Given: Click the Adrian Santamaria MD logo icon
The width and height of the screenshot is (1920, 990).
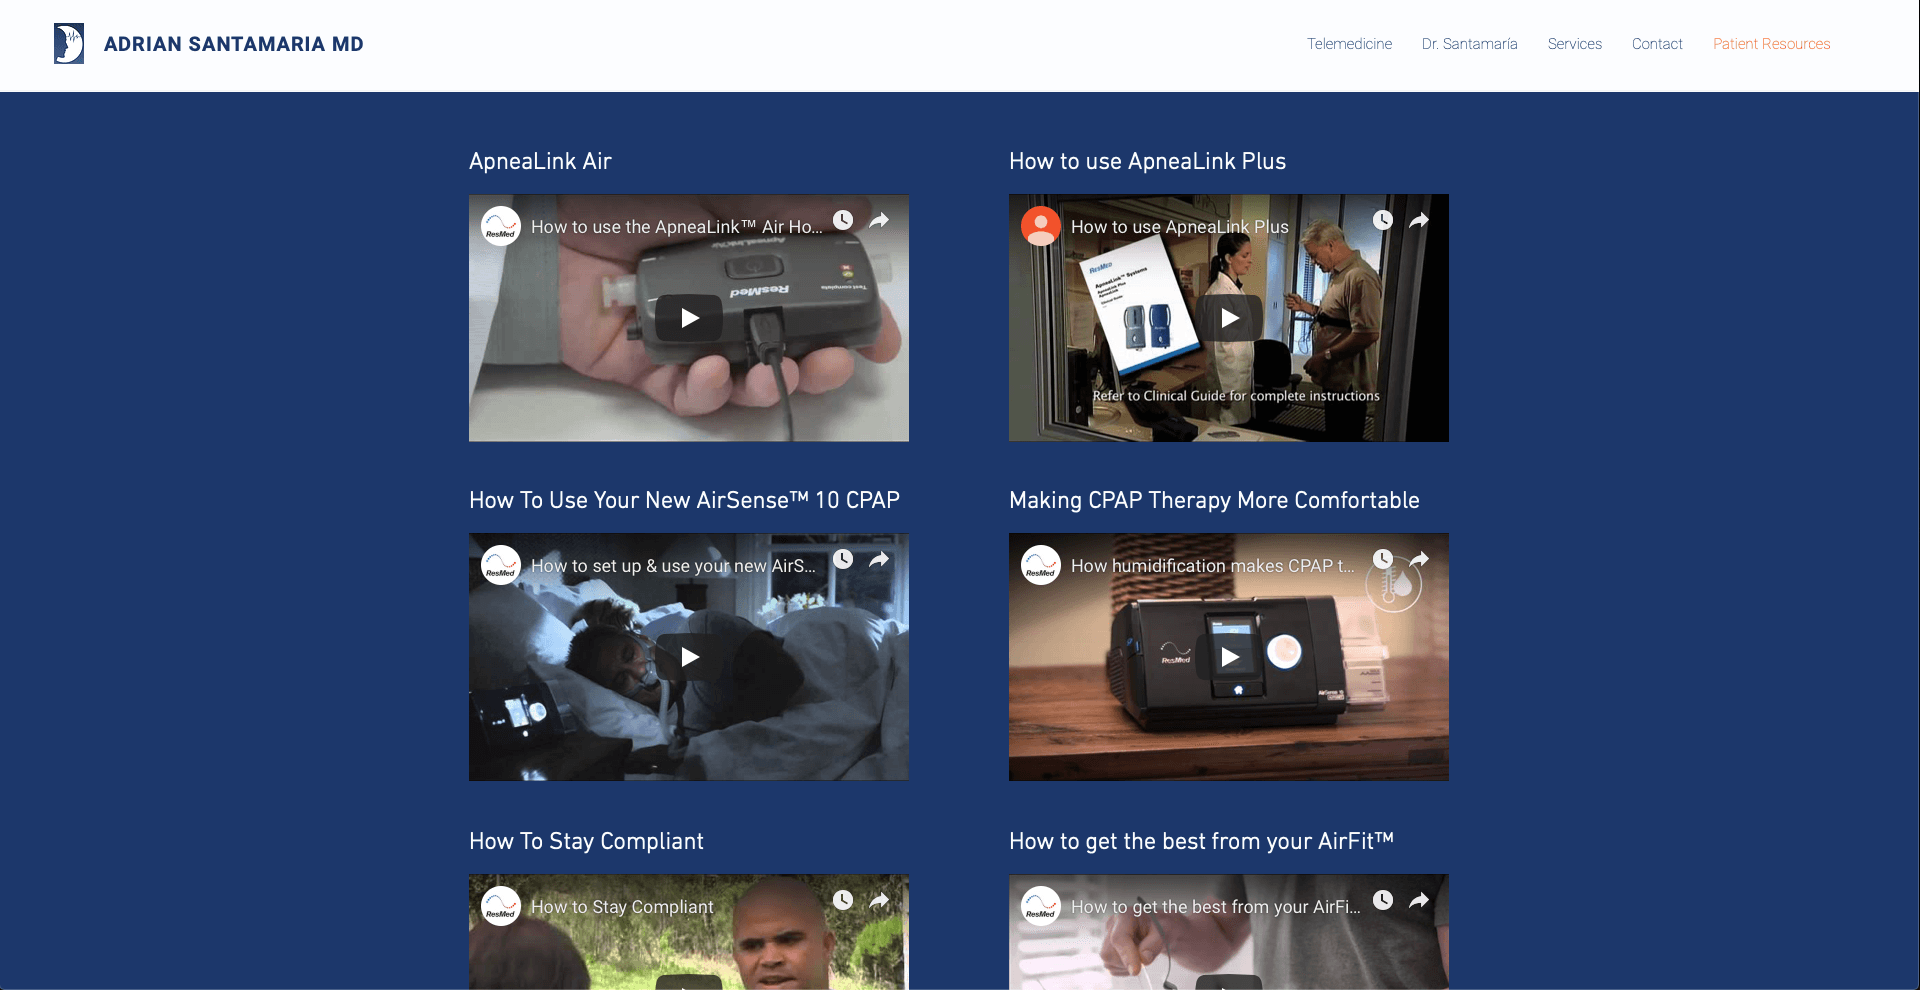Looking at the screenshot, I should point(69,44).
